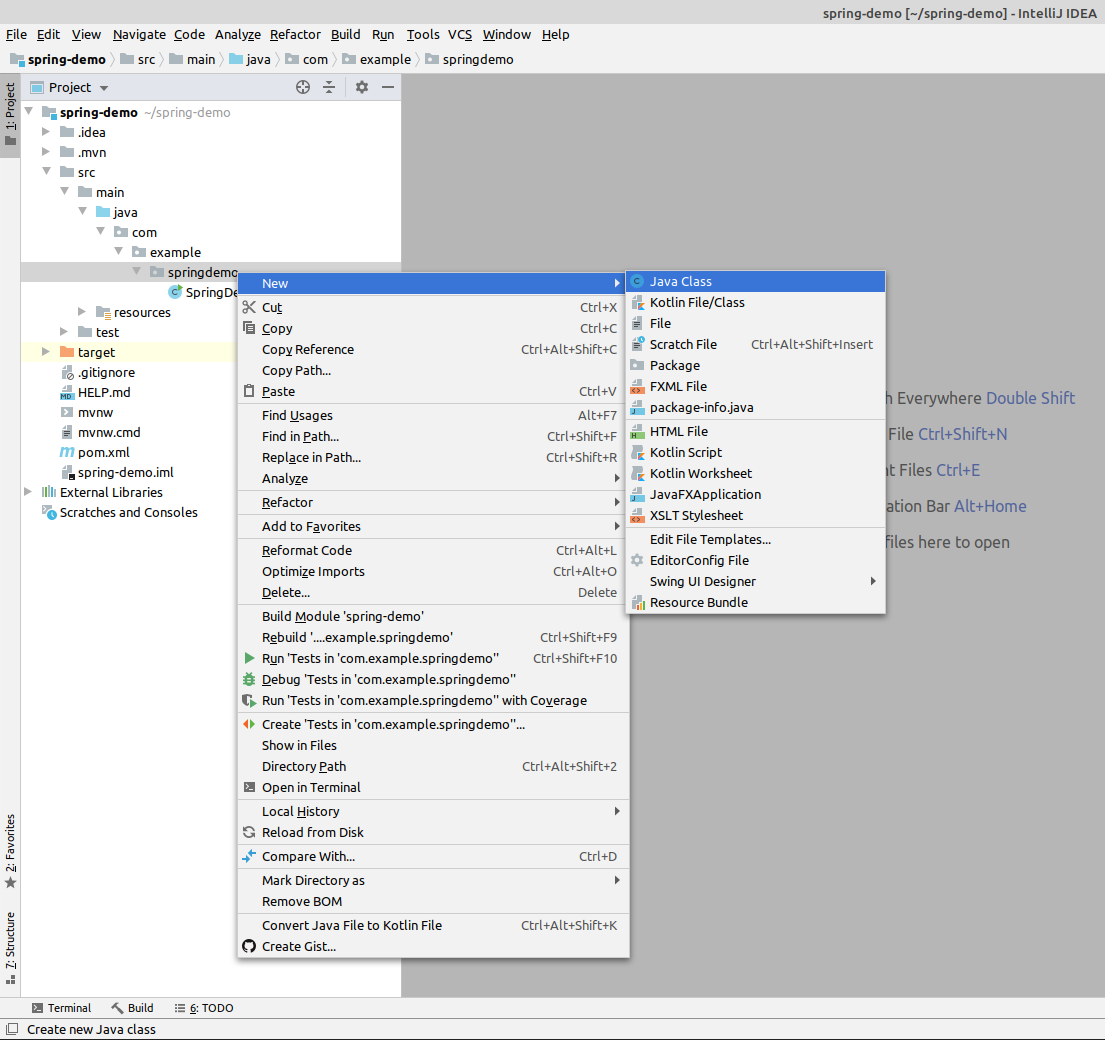This screenshot has width=1105, height=1040.
Task: Click the Reload from Disk icon
Action: click(249, 832)
